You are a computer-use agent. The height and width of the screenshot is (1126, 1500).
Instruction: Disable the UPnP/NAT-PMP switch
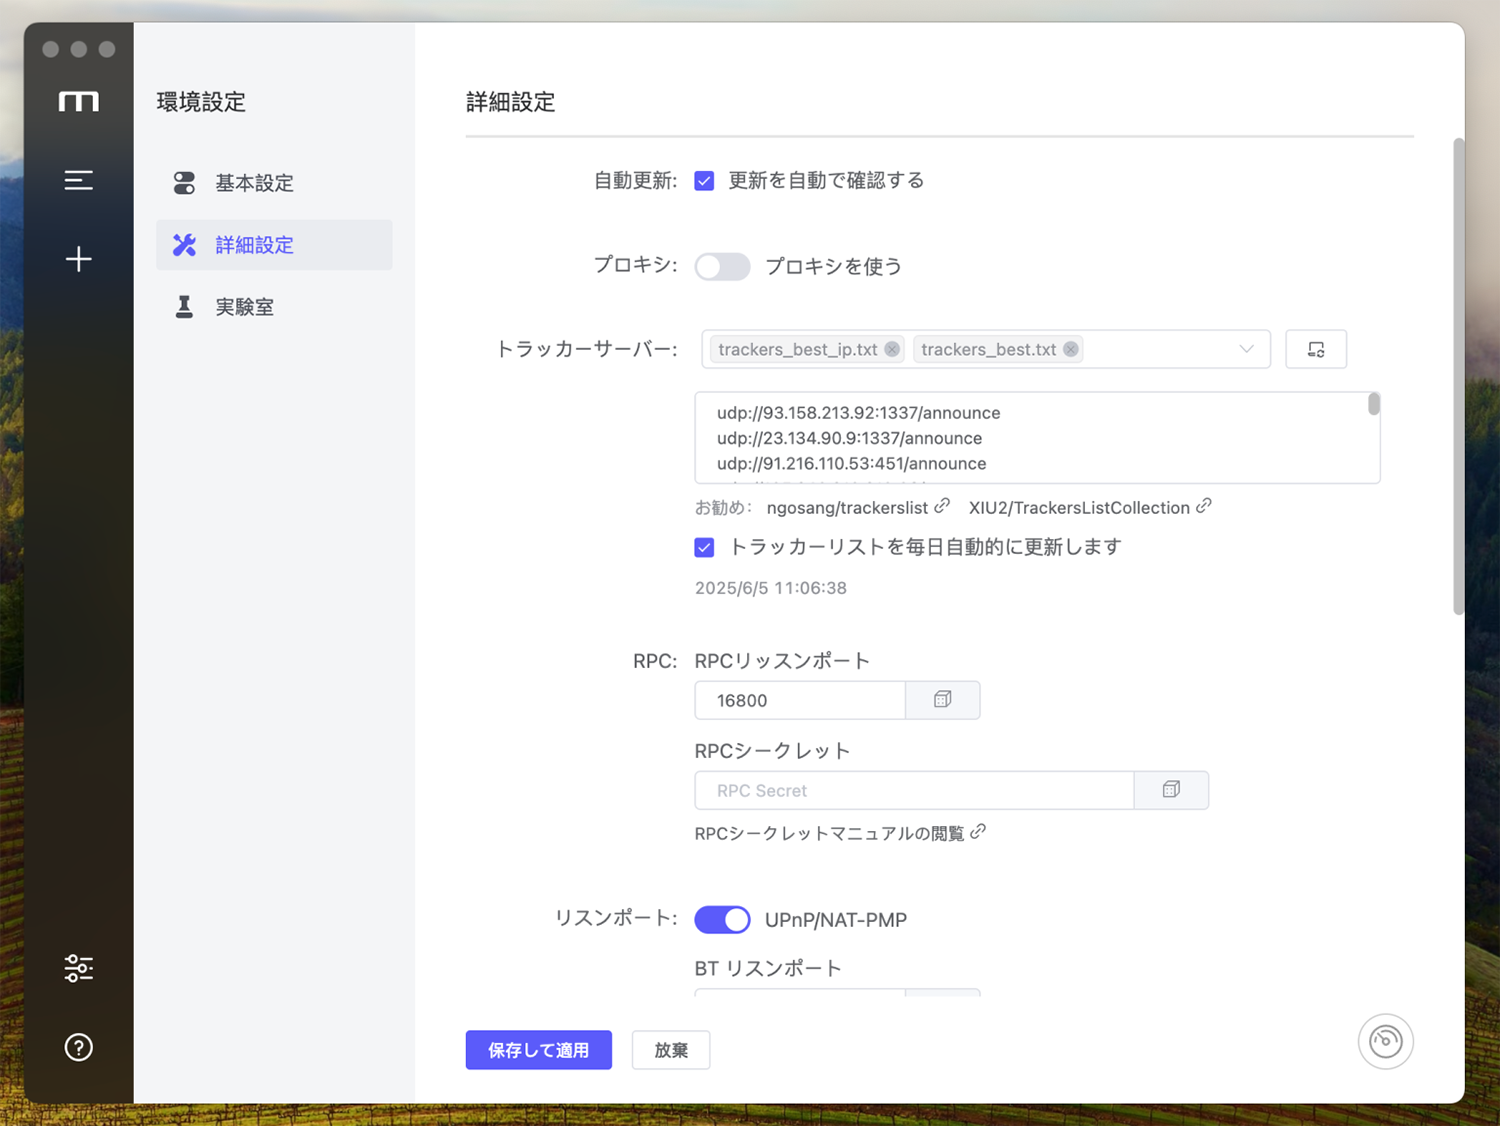tap(722, 919)
